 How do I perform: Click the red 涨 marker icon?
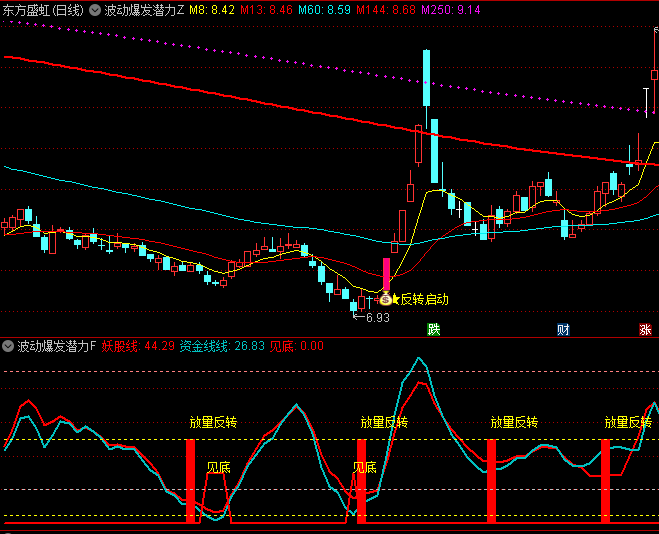coord(645,329)
